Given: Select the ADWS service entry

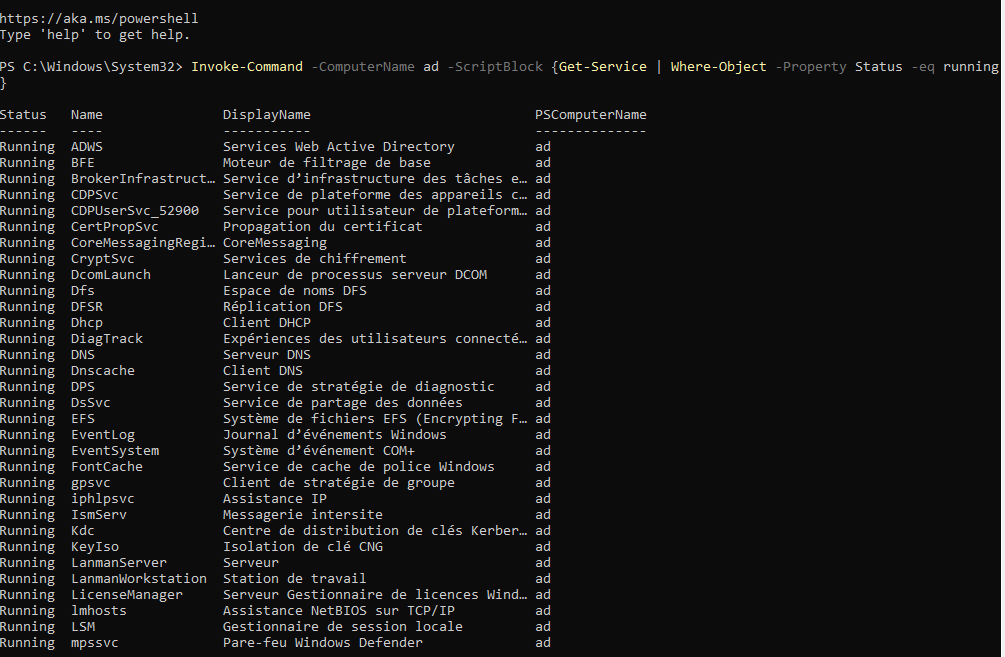Looking at the screenshot, I should point(86,146).
